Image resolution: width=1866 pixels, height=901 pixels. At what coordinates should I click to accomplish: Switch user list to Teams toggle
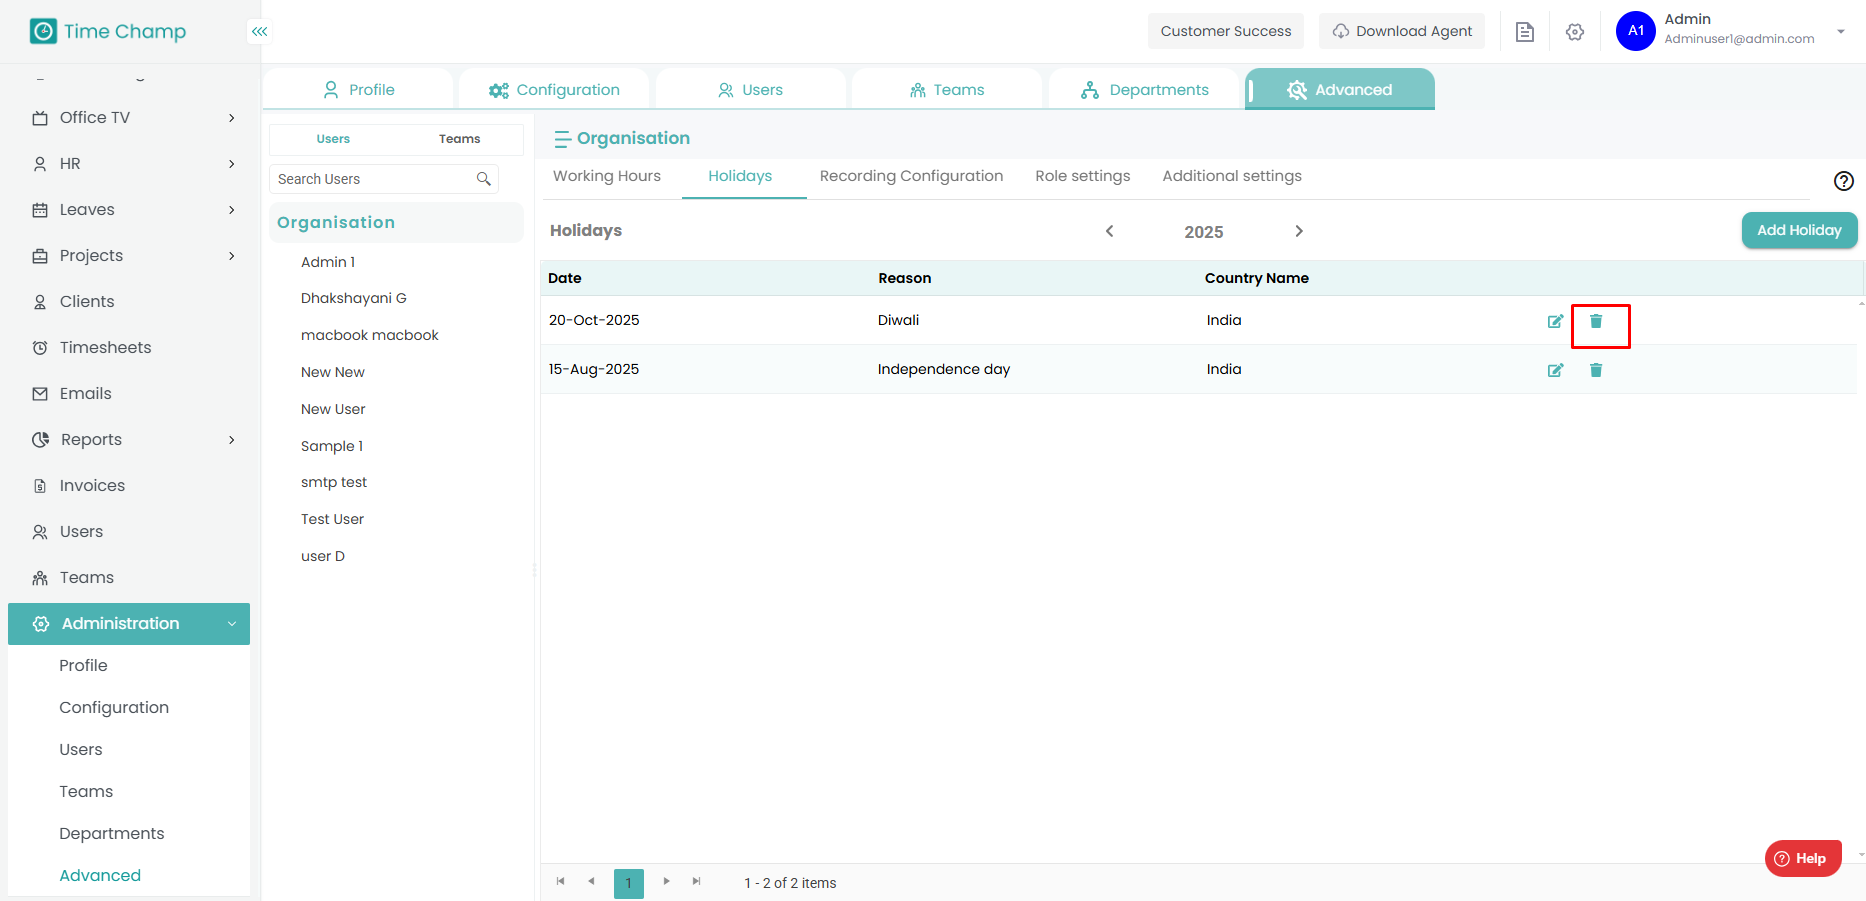click(459, 139)
